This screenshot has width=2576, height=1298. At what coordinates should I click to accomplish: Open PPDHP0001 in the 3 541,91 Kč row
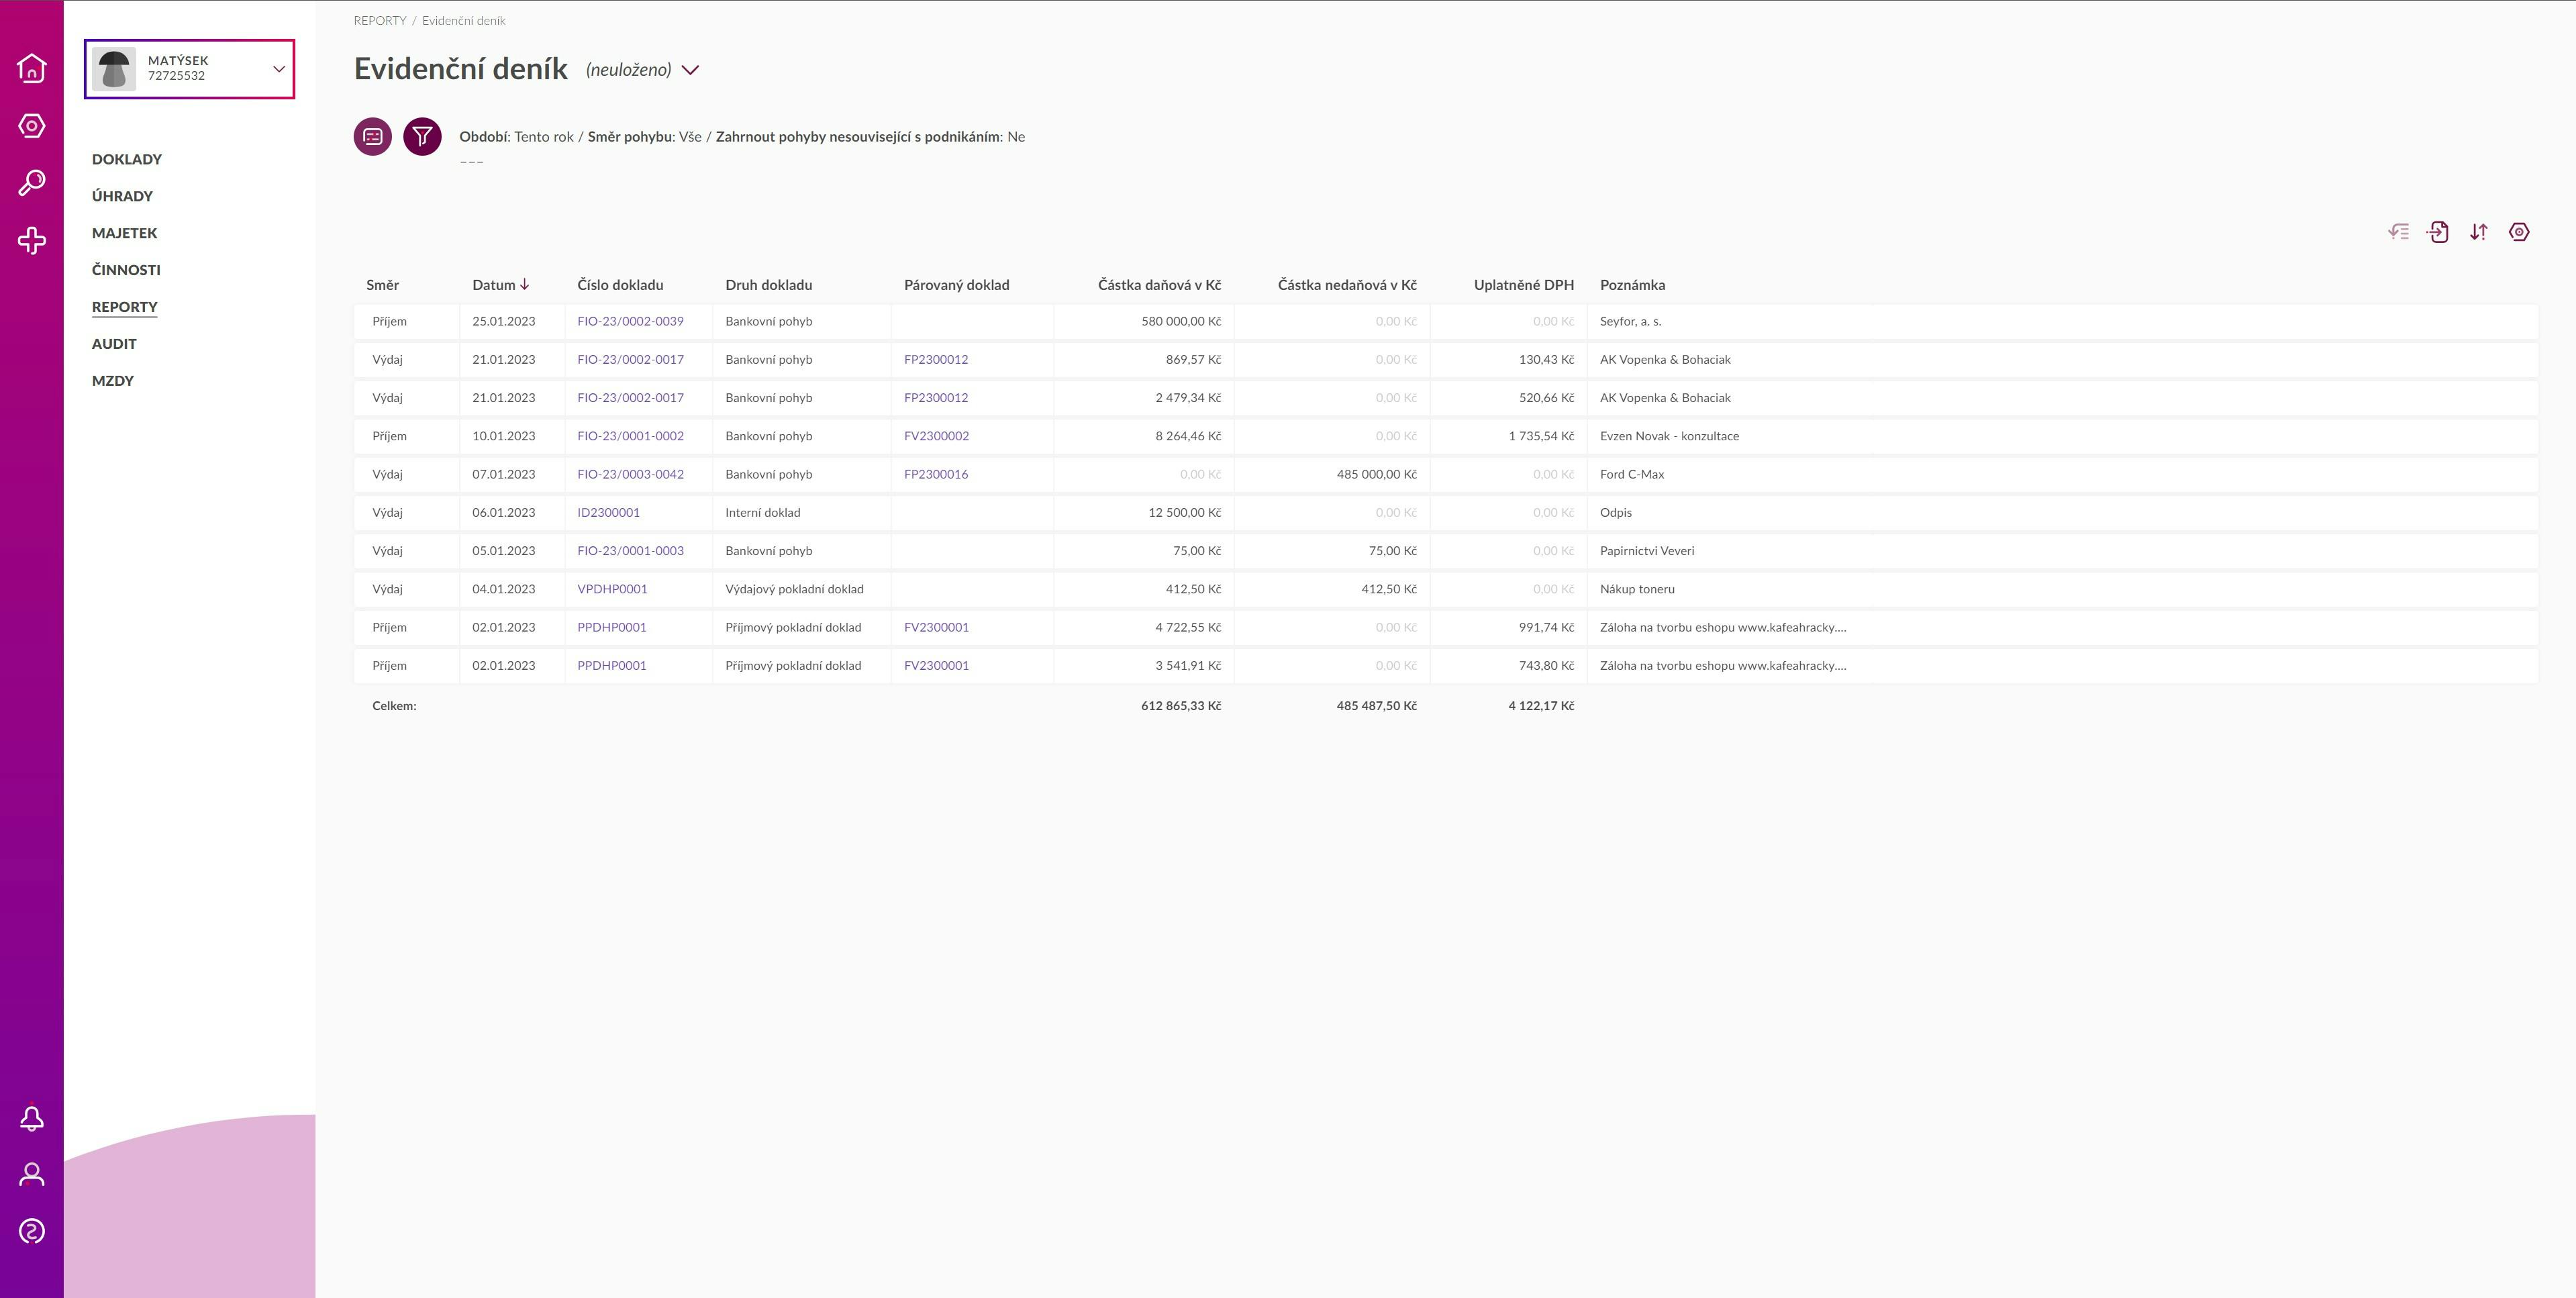click(612, 665)
